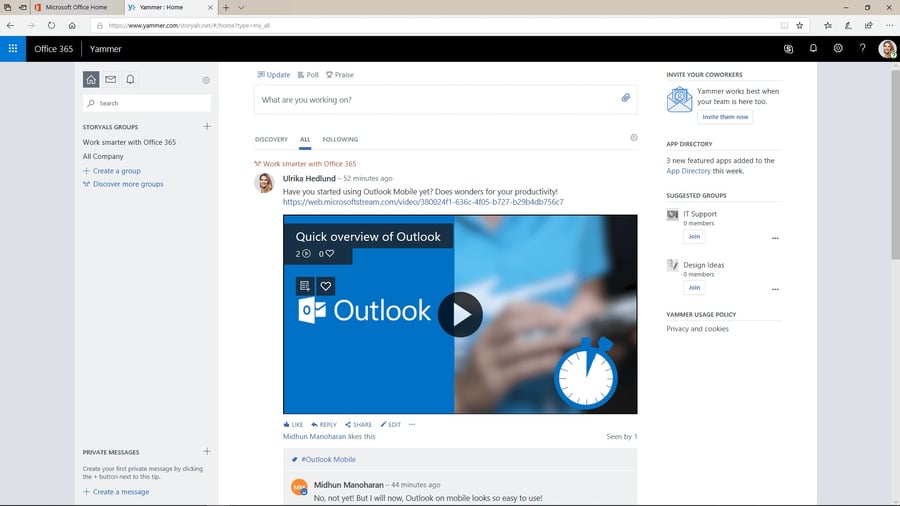Screen dimensions: 900x506
Task: Add video to watchlist icon
Action: coord(305,286)
